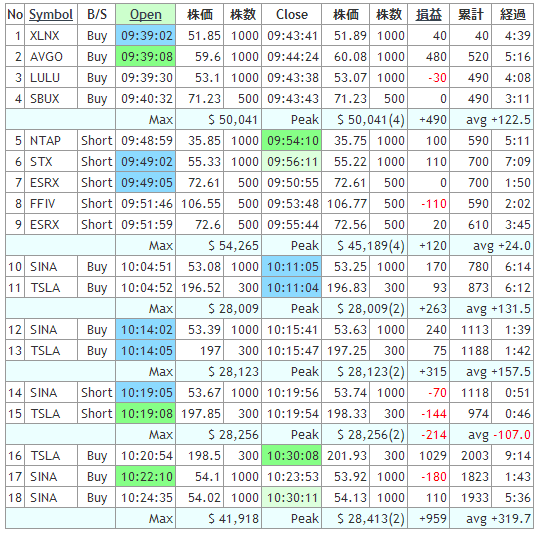The image size is (538, 534).
Task: Click close time 10:30:11
Action: tap(292, 497)
